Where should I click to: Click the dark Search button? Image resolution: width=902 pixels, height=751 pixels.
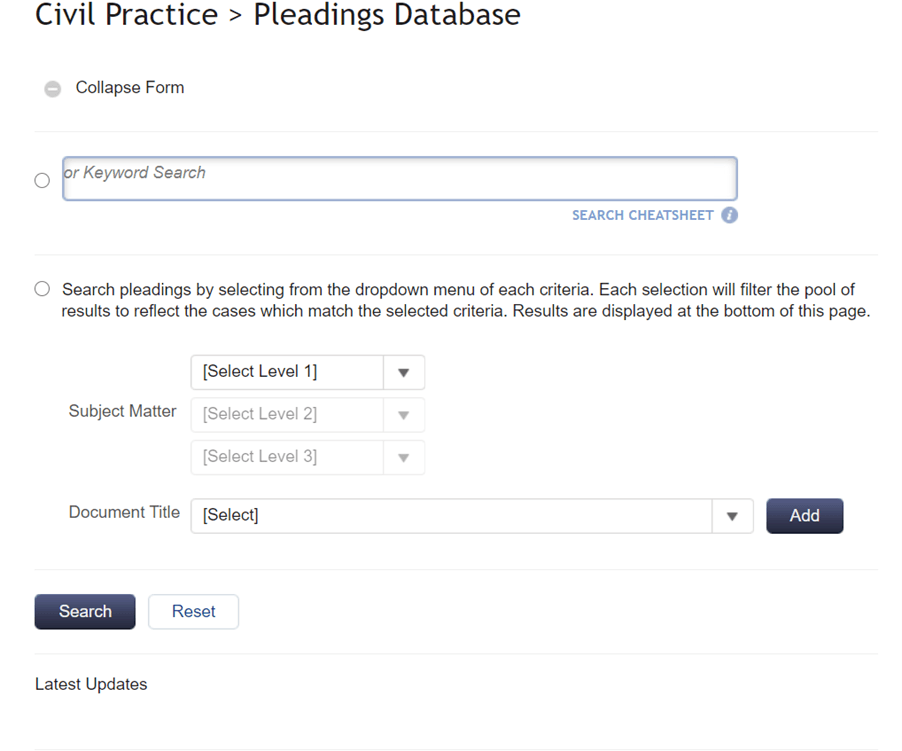click(85, 611)
